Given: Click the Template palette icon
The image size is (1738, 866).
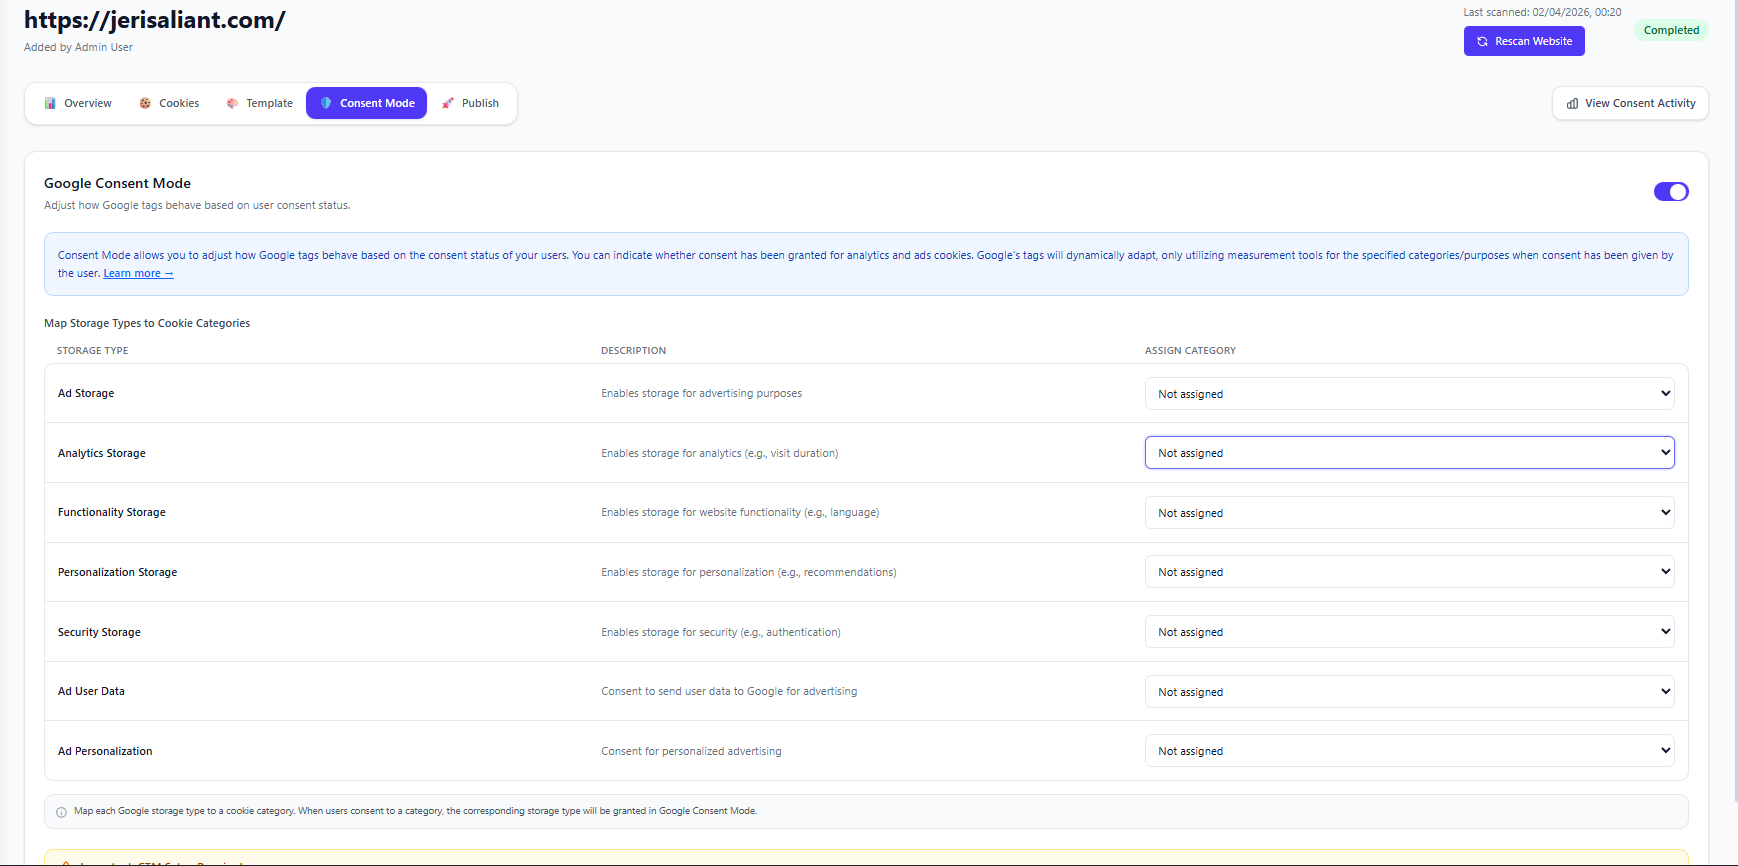Looking at the screenshot, I should click(232, 103).
